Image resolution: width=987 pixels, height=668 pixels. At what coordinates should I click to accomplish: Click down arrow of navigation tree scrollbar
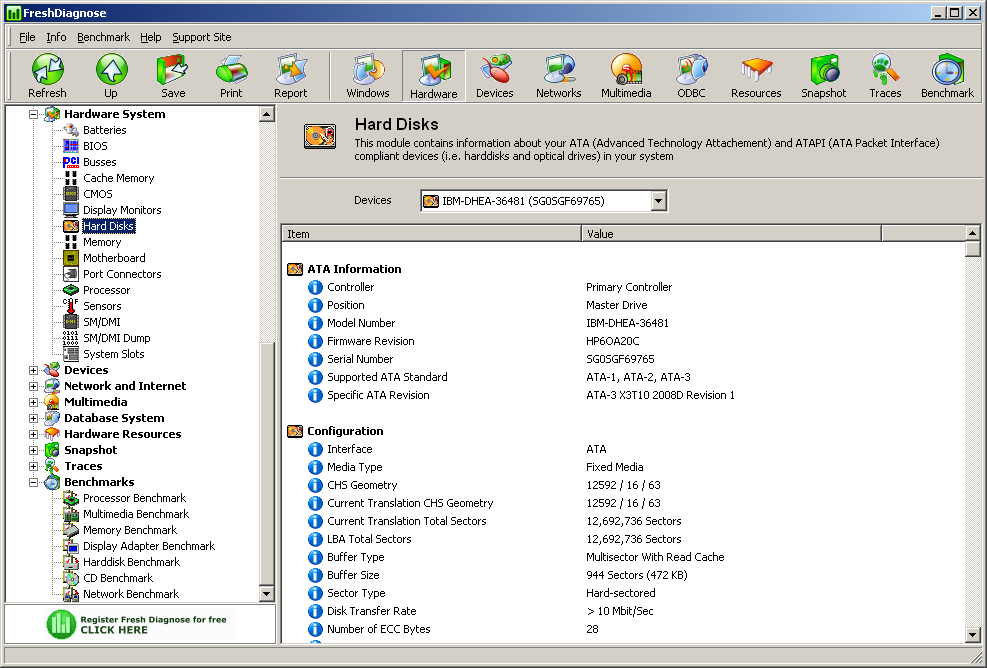267,594
